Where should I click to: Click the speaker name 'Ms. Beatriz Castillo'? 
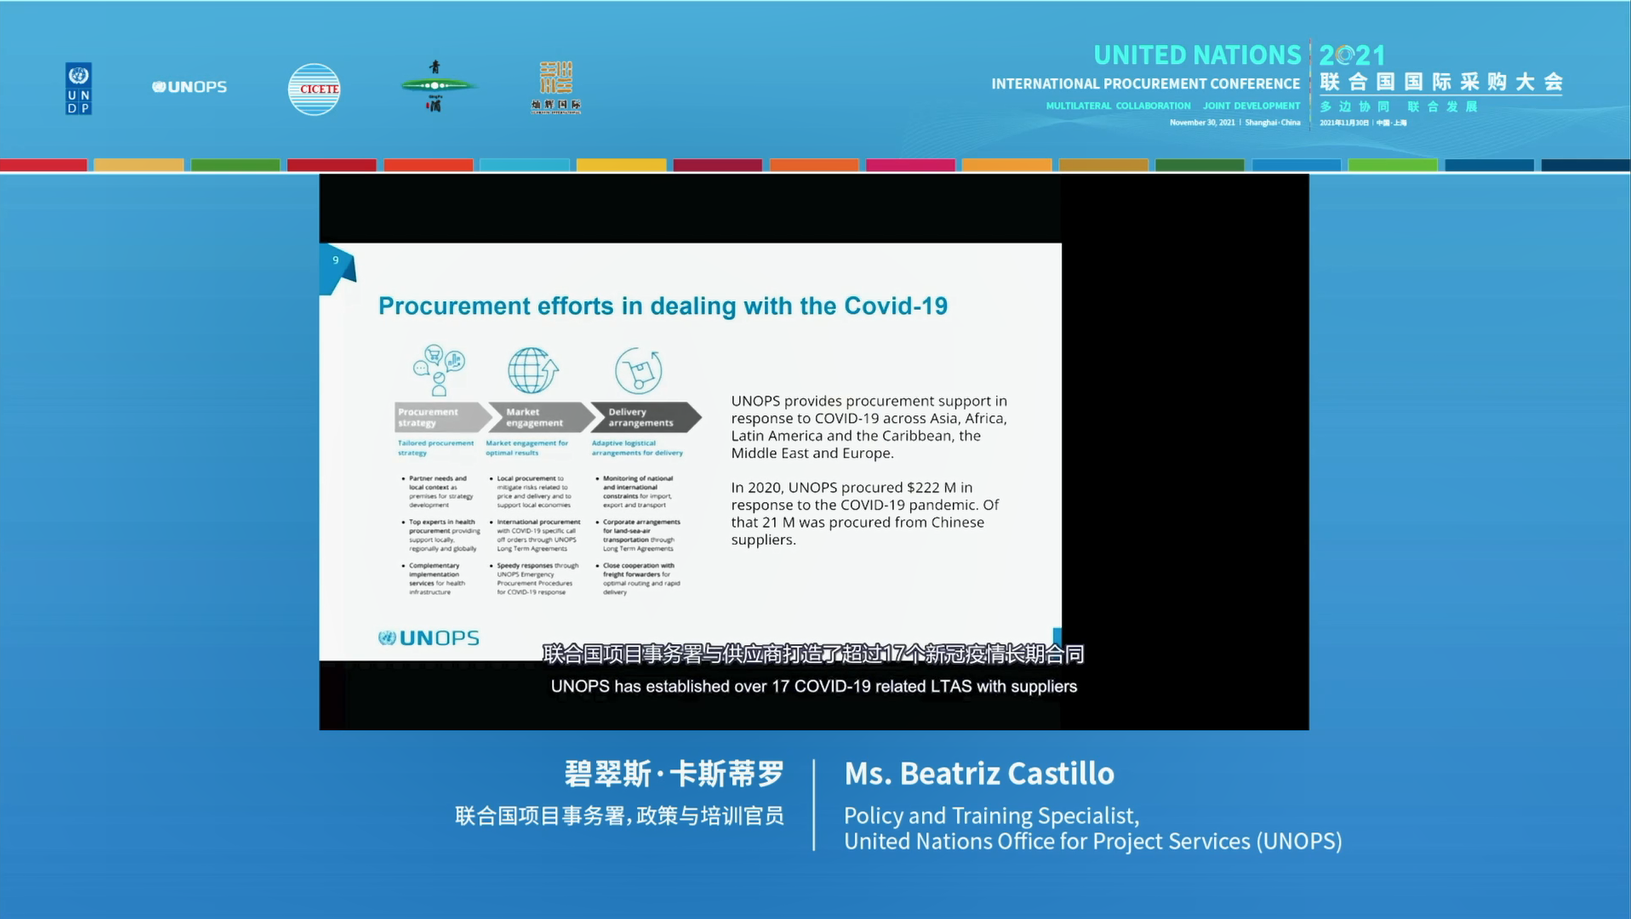click(x=979, y=773)
